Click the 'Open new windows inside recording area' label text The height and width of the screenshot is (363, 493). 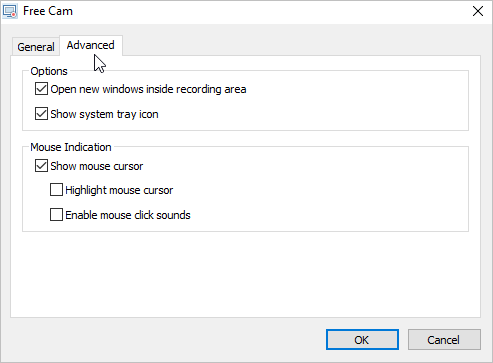pos(148,89)
